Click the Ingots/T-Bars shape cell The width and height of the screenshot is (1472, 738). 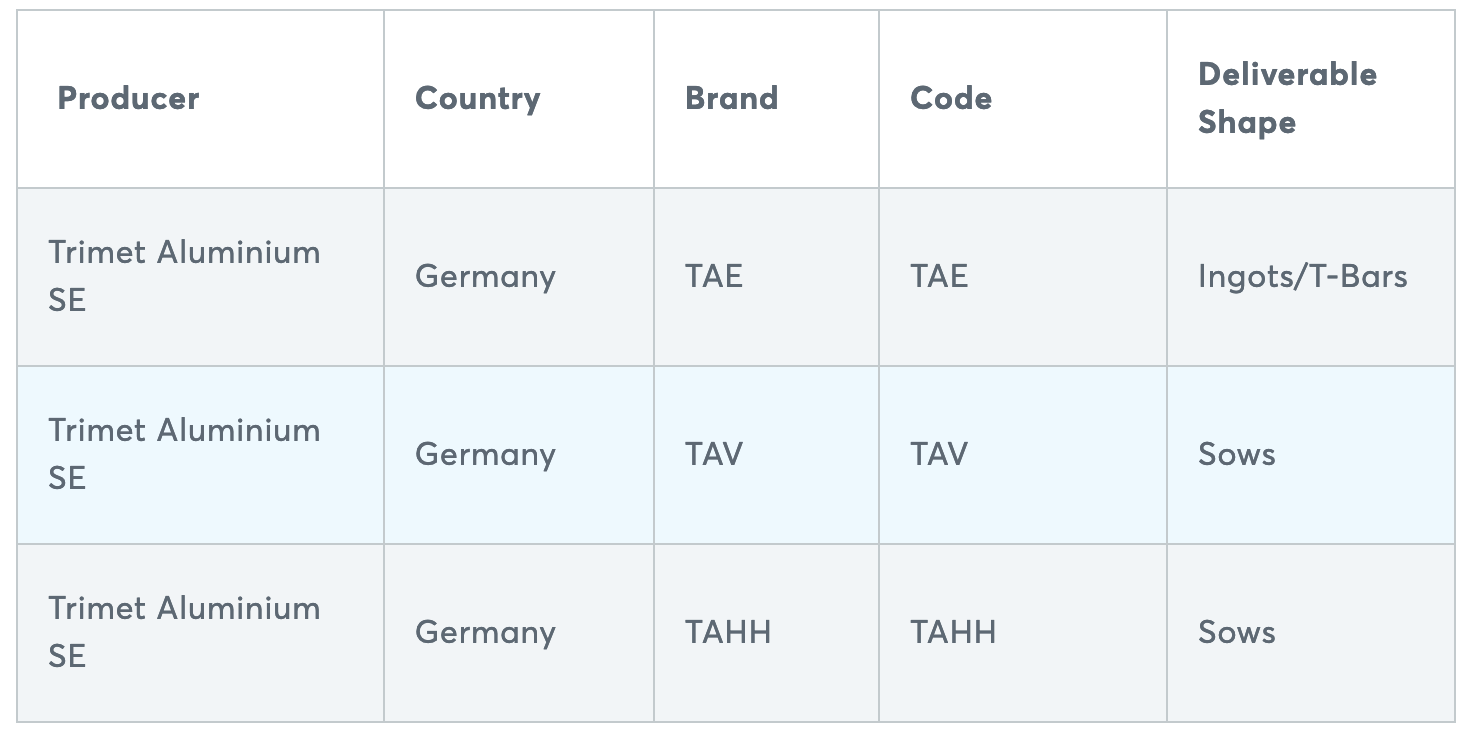1302,277
